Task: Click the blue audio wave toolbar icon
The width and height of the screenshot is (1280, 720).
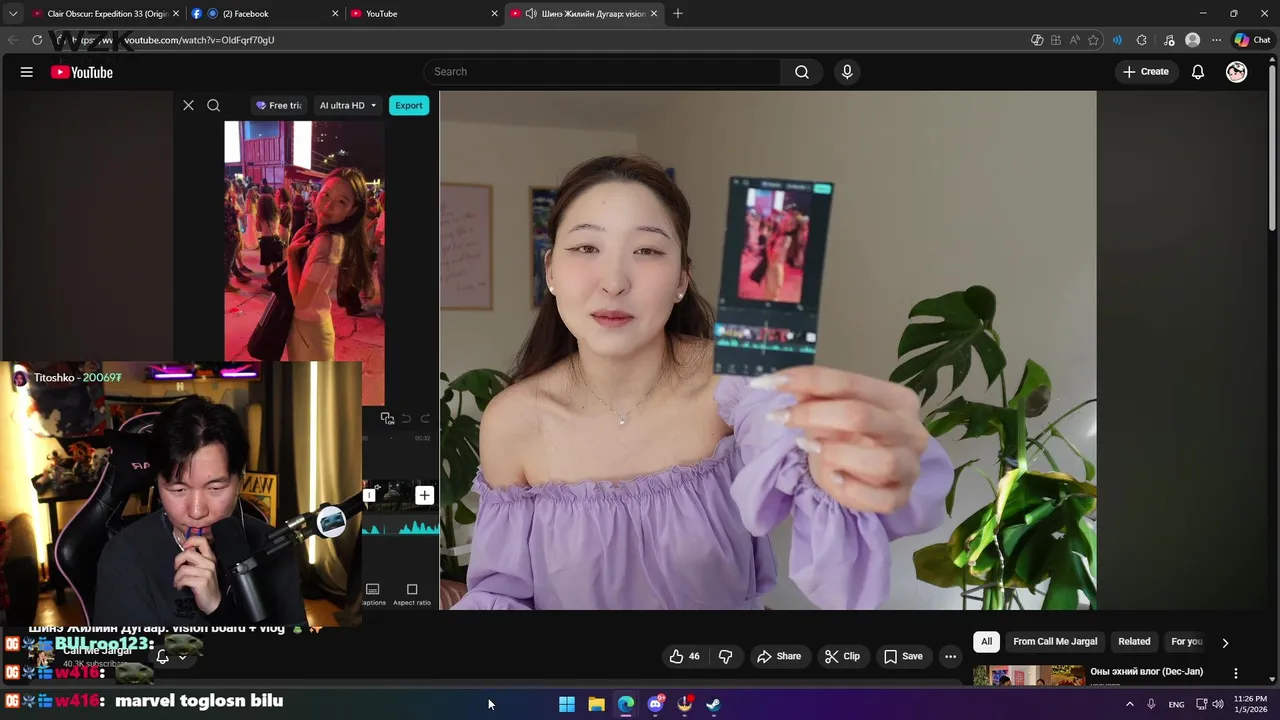Action: coord(1117,40)
